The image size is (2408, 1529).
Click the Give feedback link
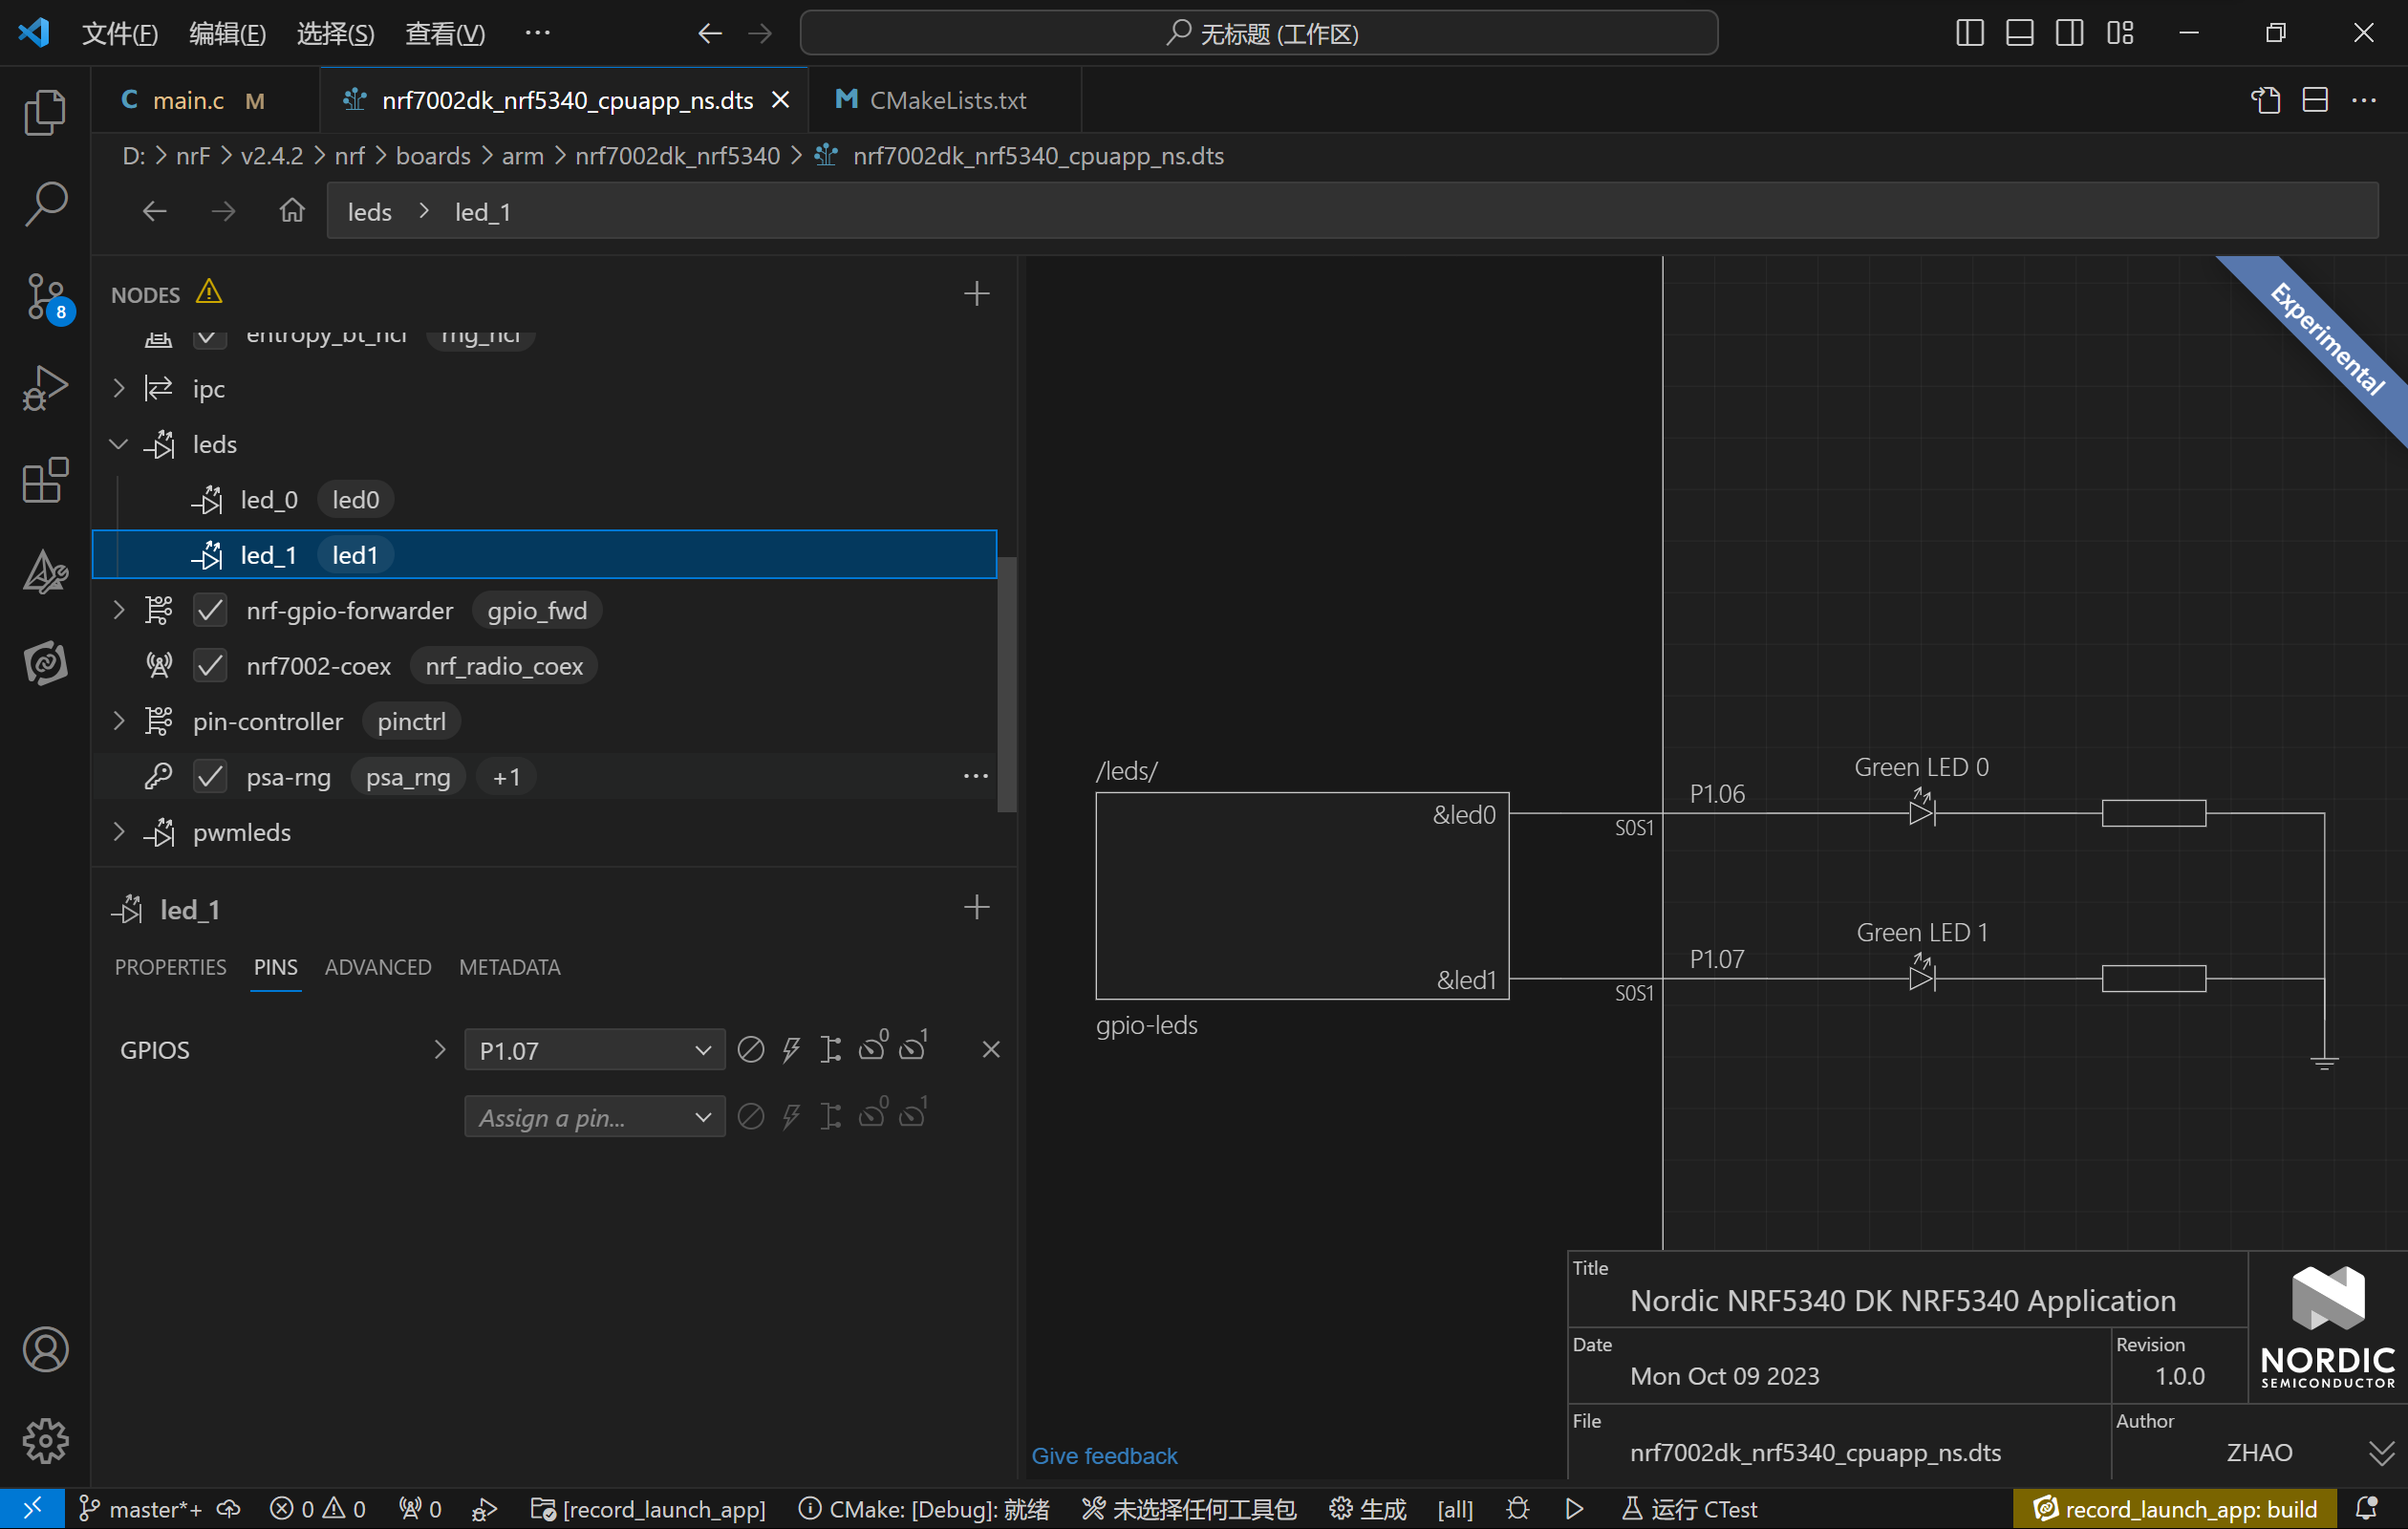tap(1104, 1456)
